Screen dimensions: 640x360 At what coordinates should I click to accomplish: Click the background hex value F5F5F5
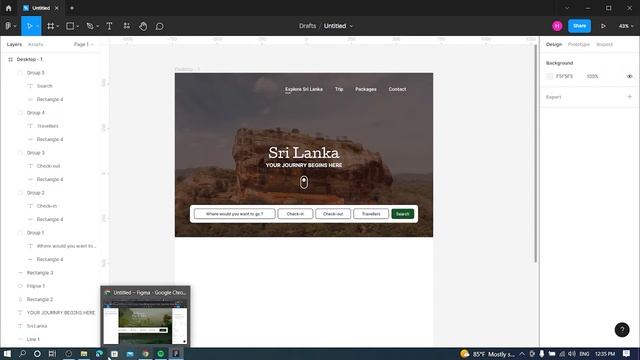(564, 76)
